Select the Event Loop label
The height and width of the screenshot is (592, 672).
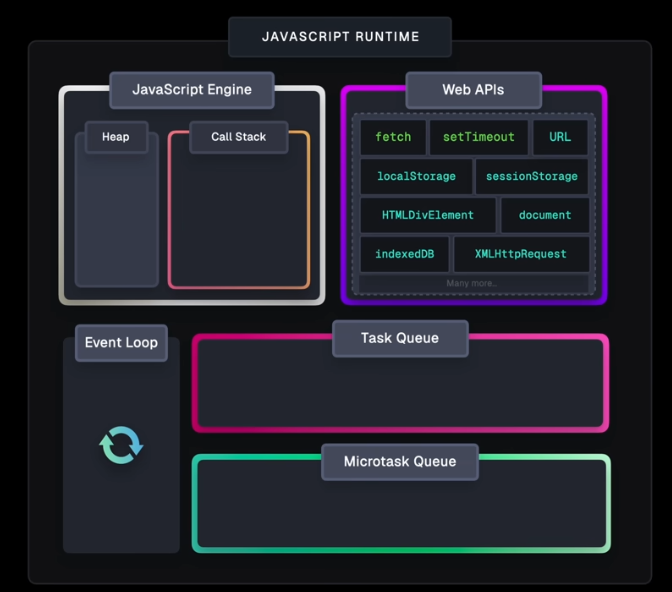click(x=121, y=343)
